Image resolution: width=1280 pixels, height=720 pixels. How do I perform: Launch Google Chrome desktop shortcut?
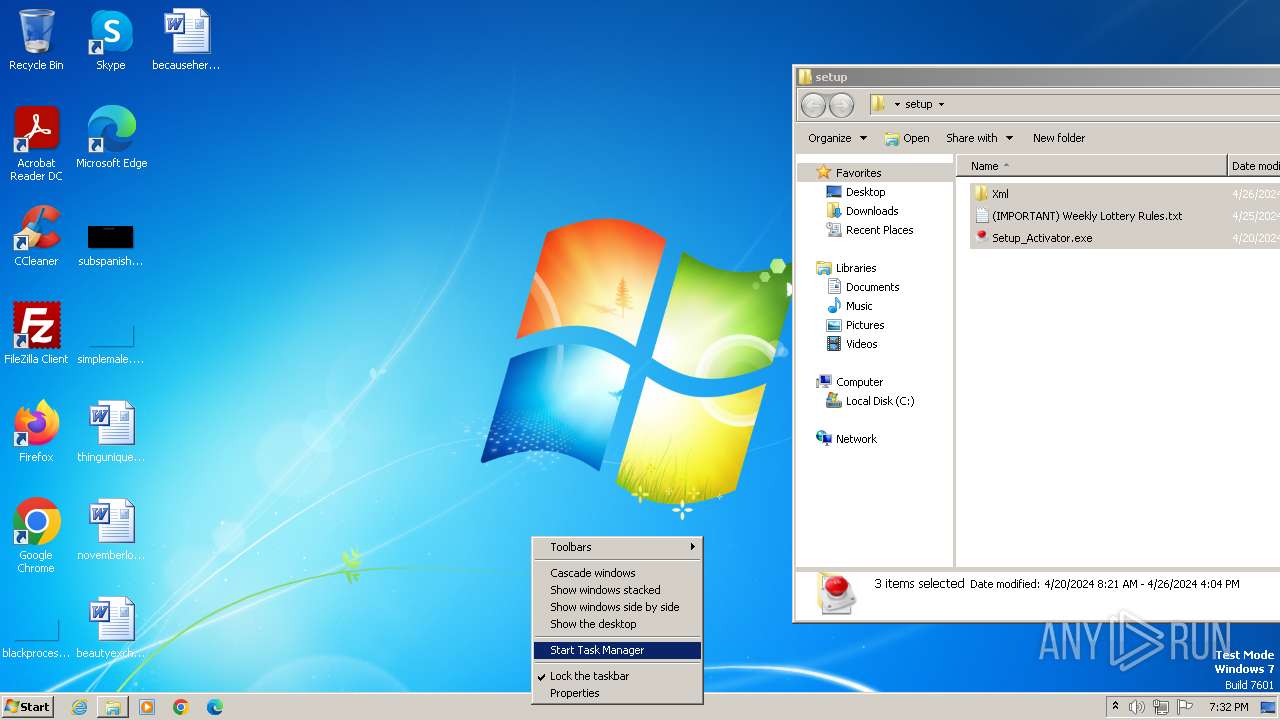[36, 535]
